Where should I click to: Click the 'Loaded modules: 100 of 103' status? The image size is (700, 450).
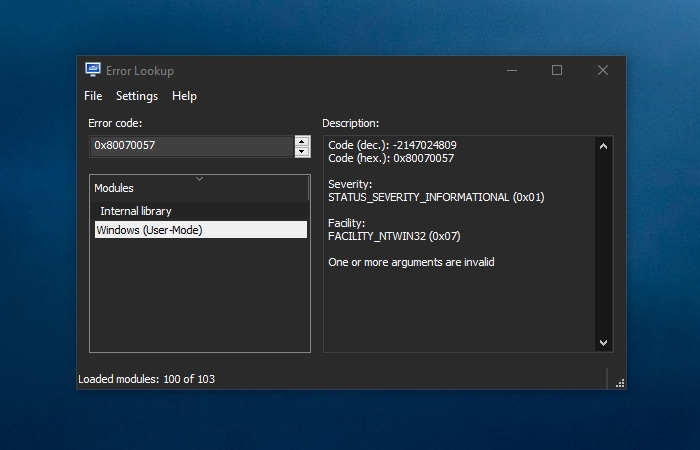click(x=146, y=379)
